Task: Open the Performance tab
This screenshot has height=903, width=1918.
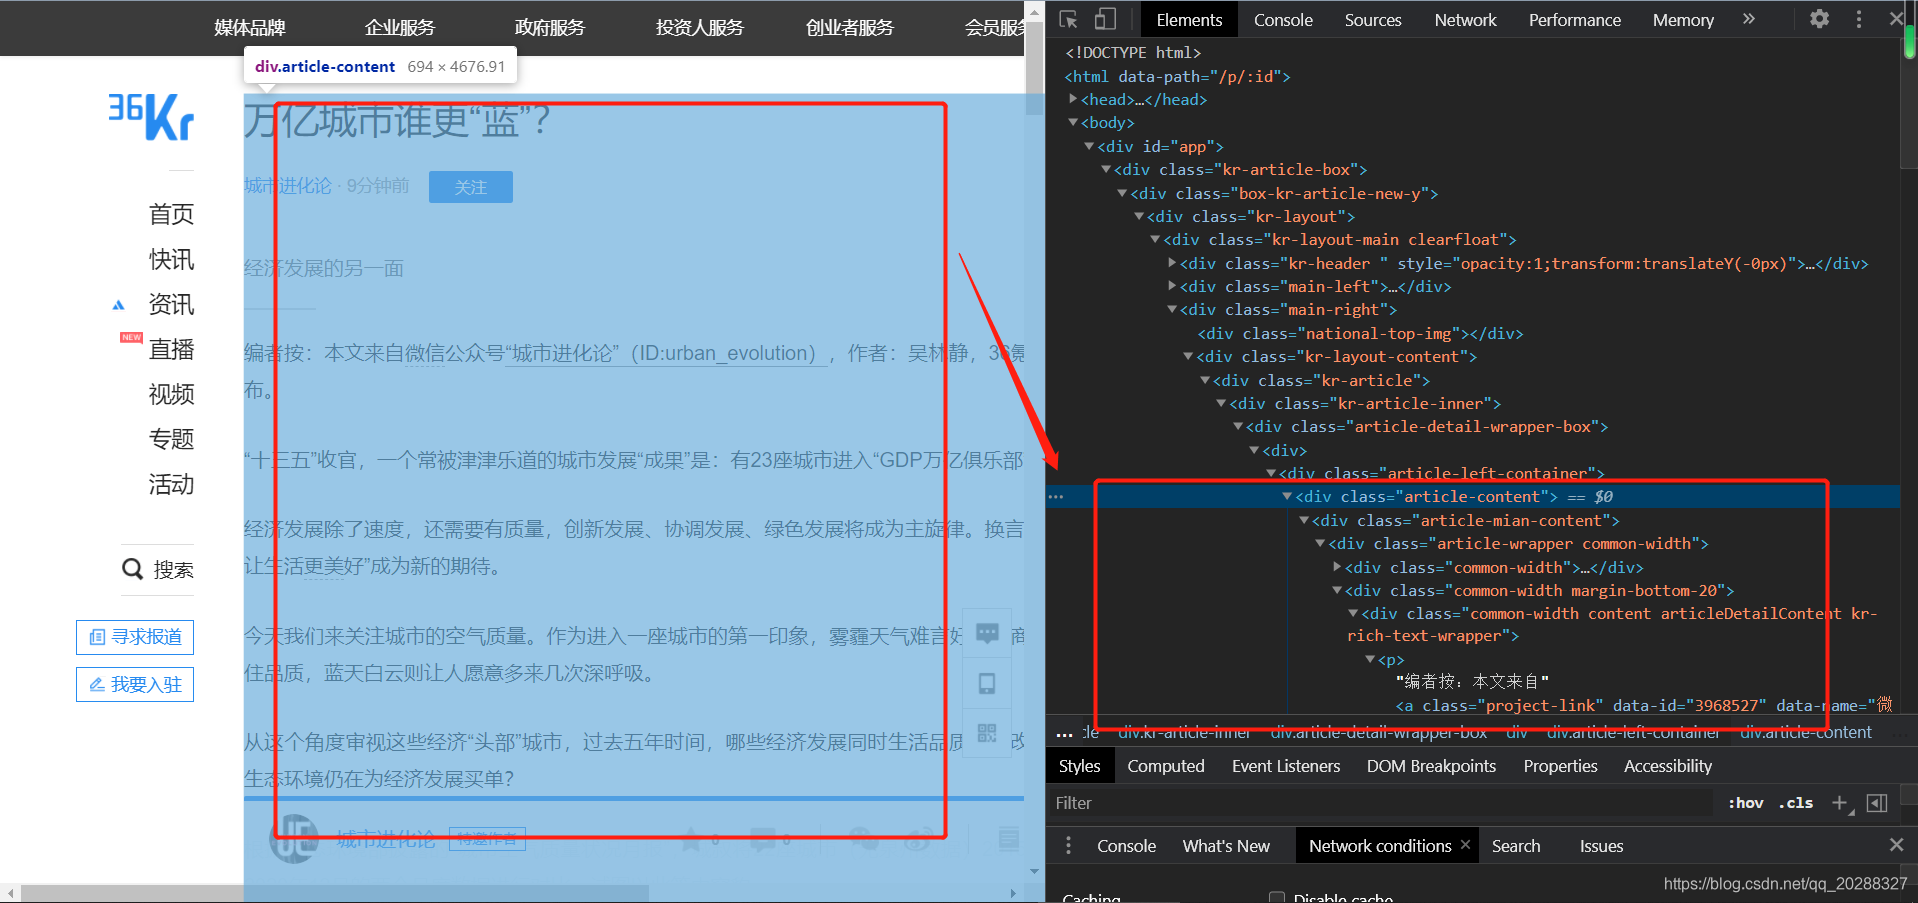Action: coord(1574,20)
